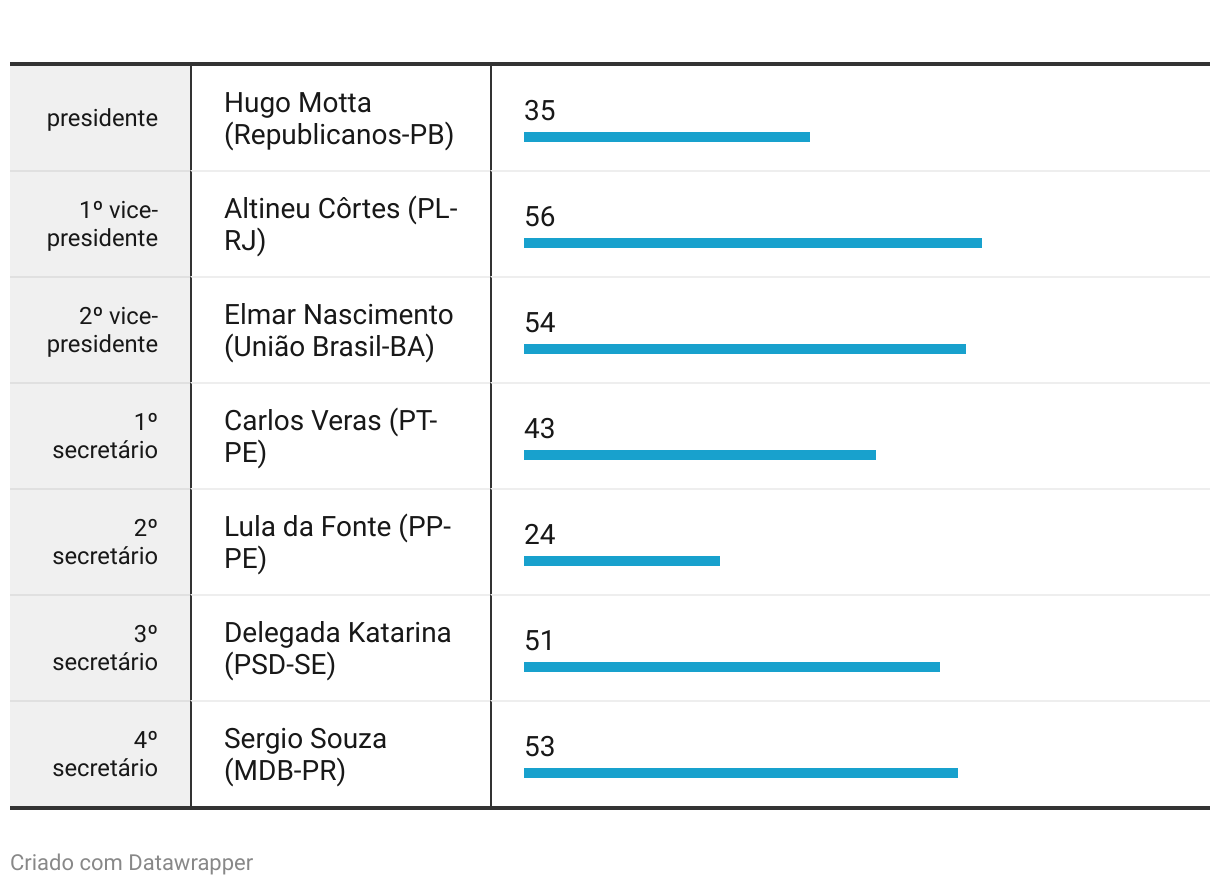Image resolution: width=1220 pixels, height=886 pixels.
Task: Select the Carlos Veras (PT-PE) cell
Action: click(340, 436)
